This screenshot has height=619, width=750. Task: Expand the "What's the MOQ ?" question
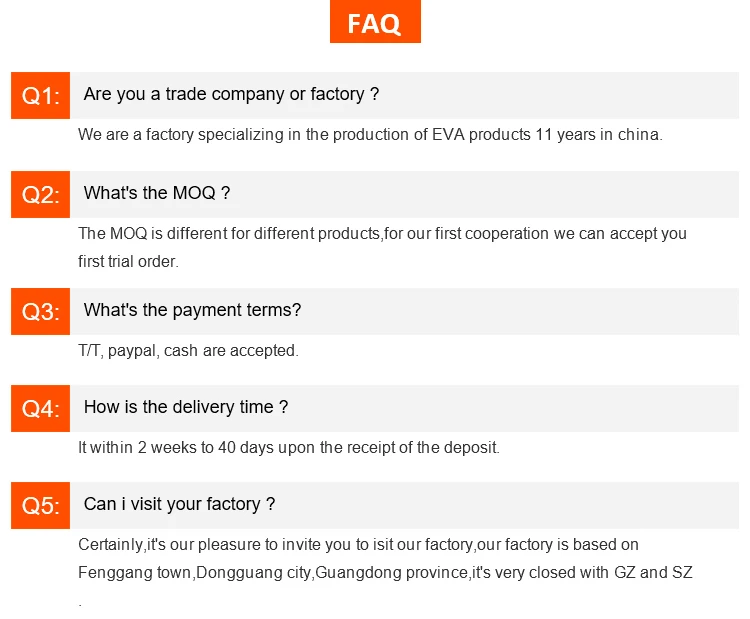pyautogui.click(x=157, y=193)
